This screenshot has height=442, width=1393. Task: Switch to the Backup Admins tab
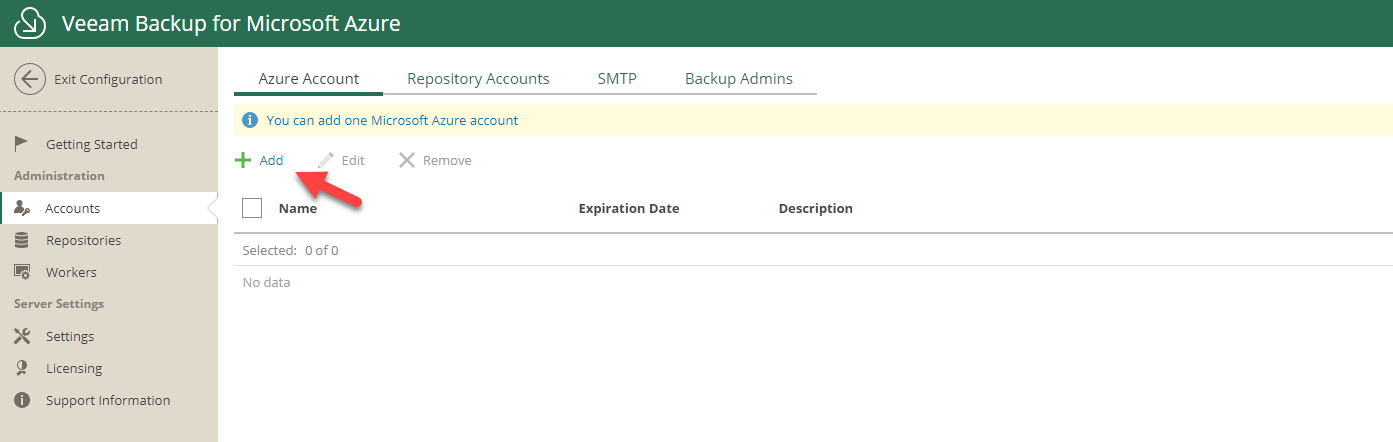(x=739, y=79)
